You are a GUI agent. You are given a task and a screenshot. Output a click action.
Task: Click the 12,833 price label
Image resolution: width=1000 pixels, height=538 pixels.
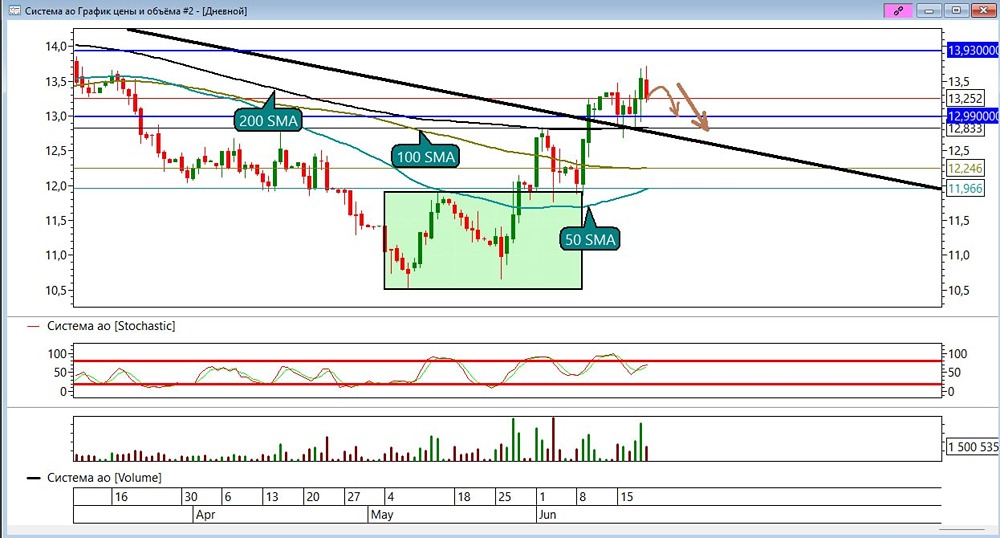[966, 129]
